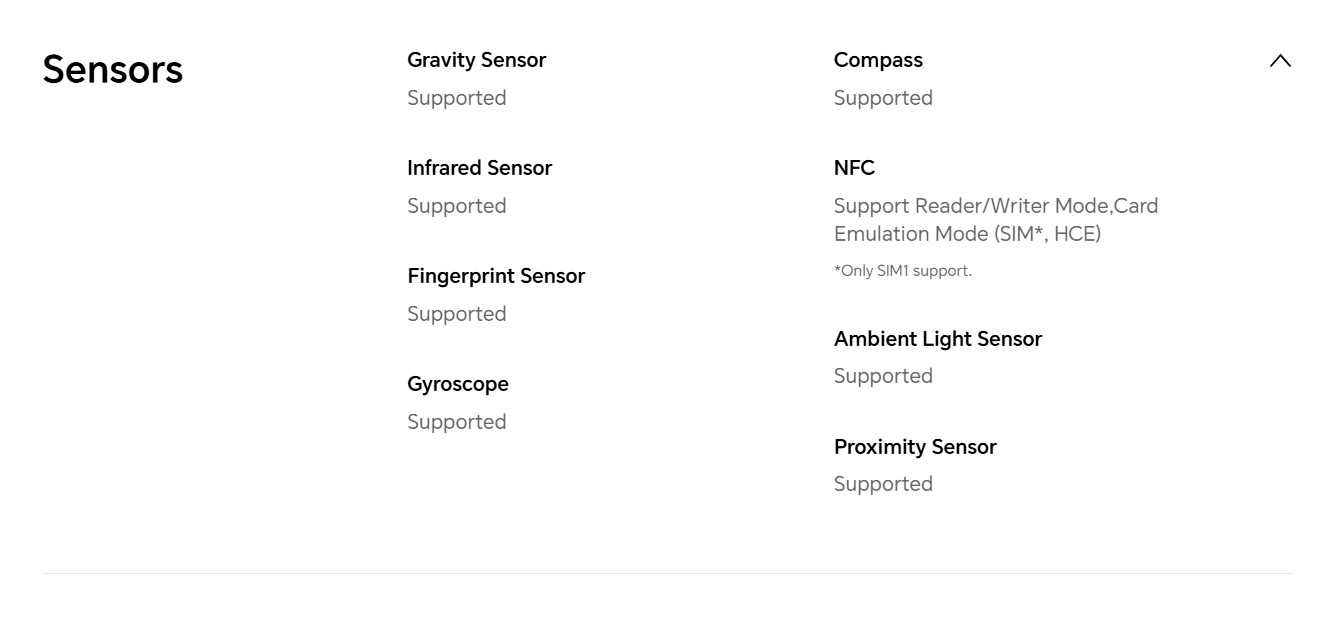1340x618 pixels.
Task: Click the Sensors section heading
Action: (113, 69)
